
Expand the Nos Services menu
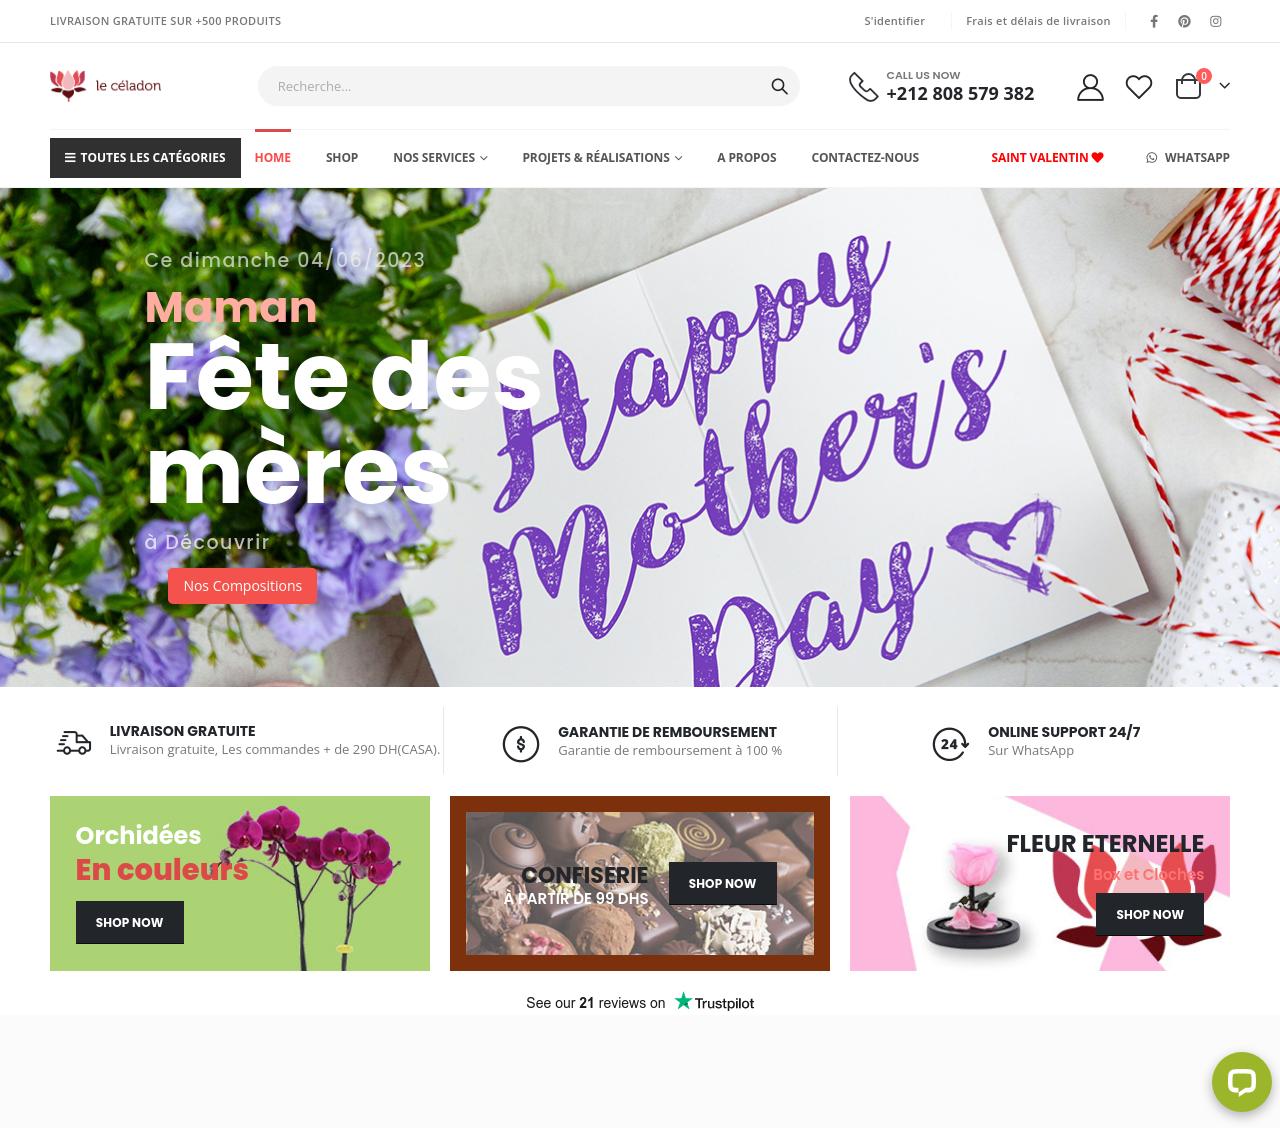(440, 158)
